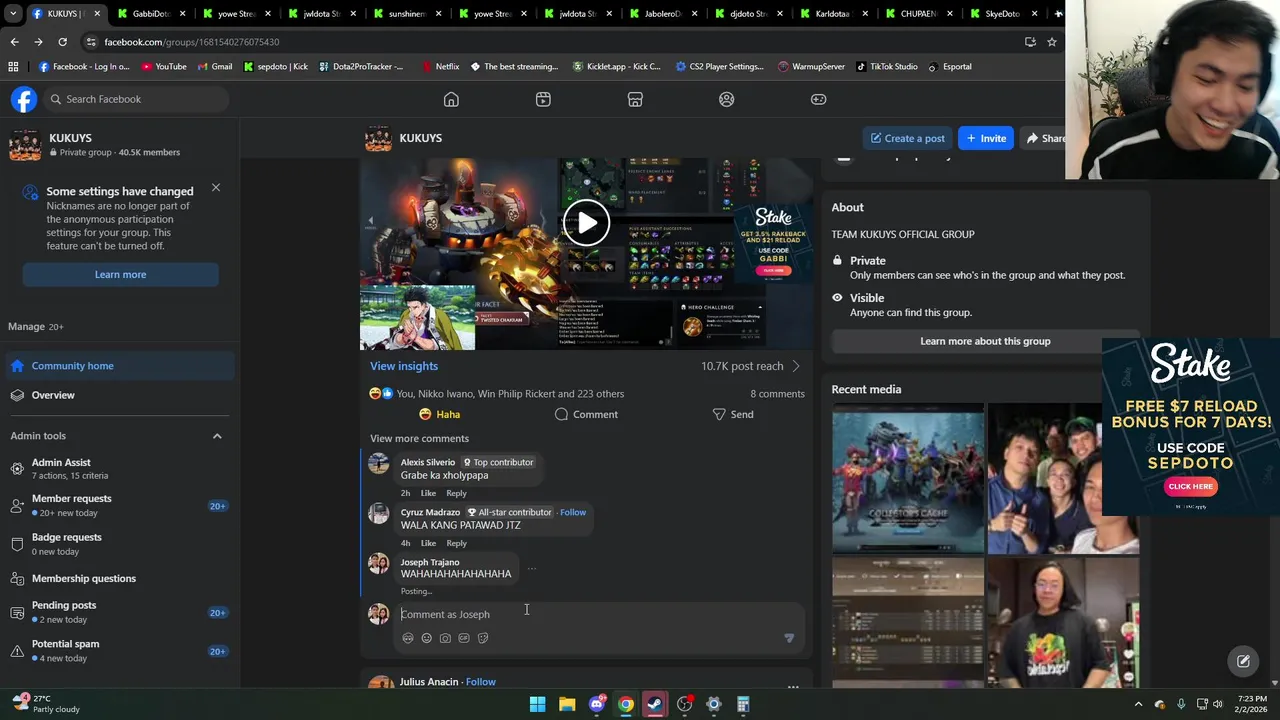Screen dimensions: 1280x720
Task: Click the Invite button
Action: [x=985, y=138]
